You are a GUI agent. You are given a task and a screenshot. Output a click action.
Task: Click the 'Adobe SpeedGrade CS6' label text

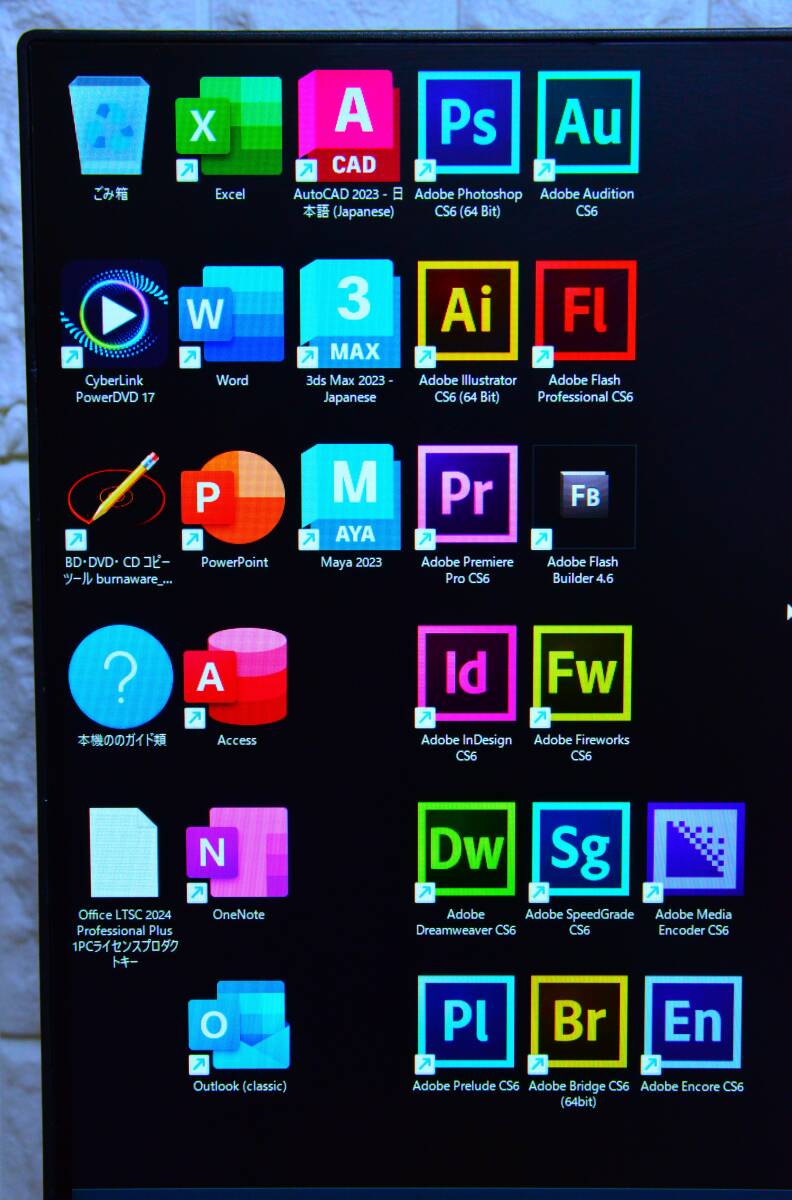[x=580, y=922]
